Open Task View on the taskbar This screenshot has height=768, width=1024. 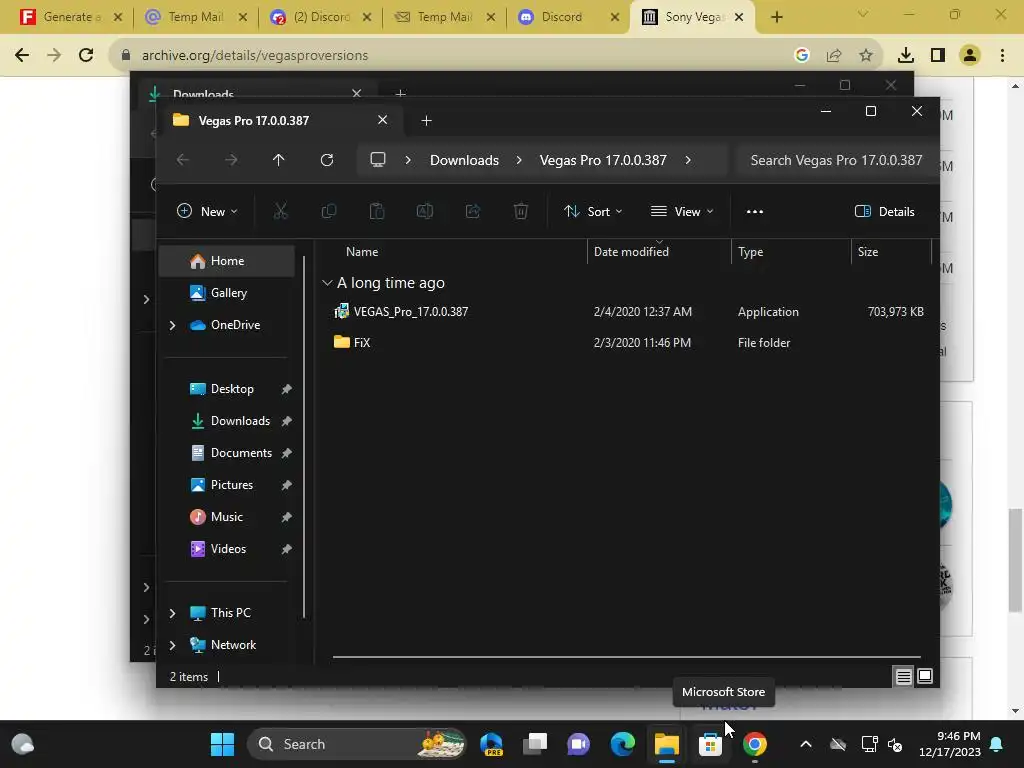pyautogui.click(x=535, y=744)
